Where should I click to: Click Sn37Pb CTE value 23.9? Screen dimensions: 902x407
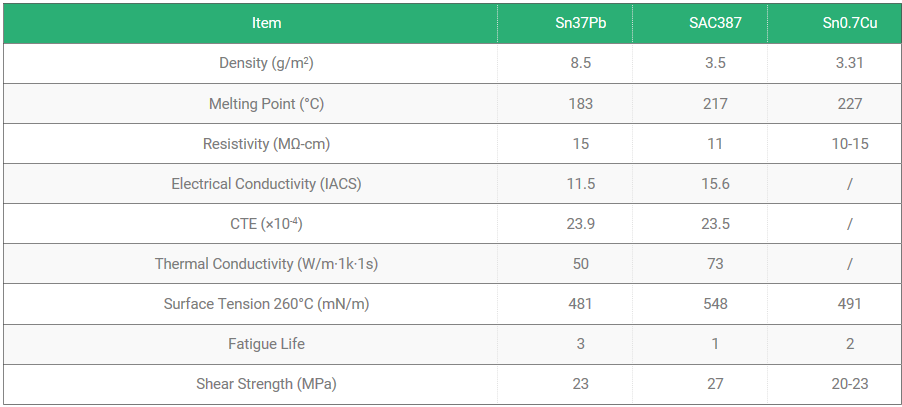pyautogui.click(x=580, y=224)
